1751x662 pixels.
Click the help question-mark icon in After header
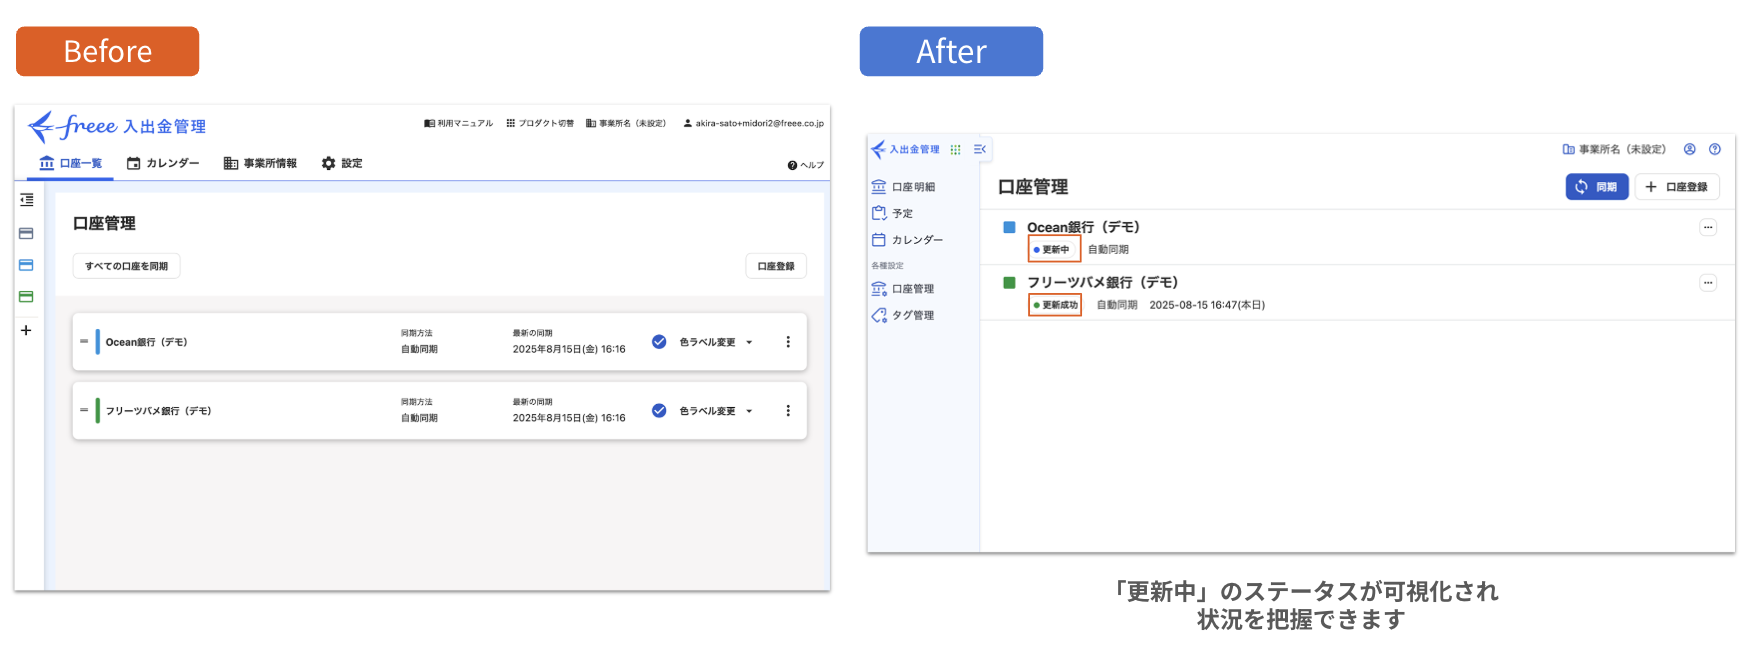coord(1715,149)
